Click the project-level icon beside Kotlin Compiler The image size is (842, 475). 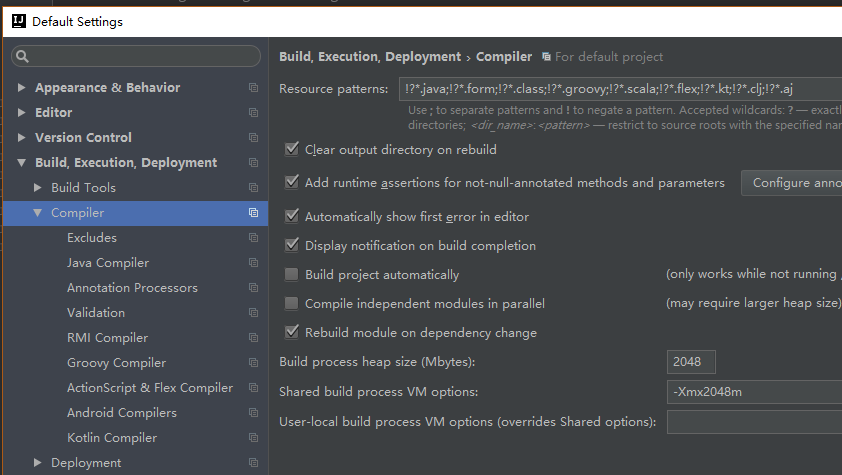253,438
